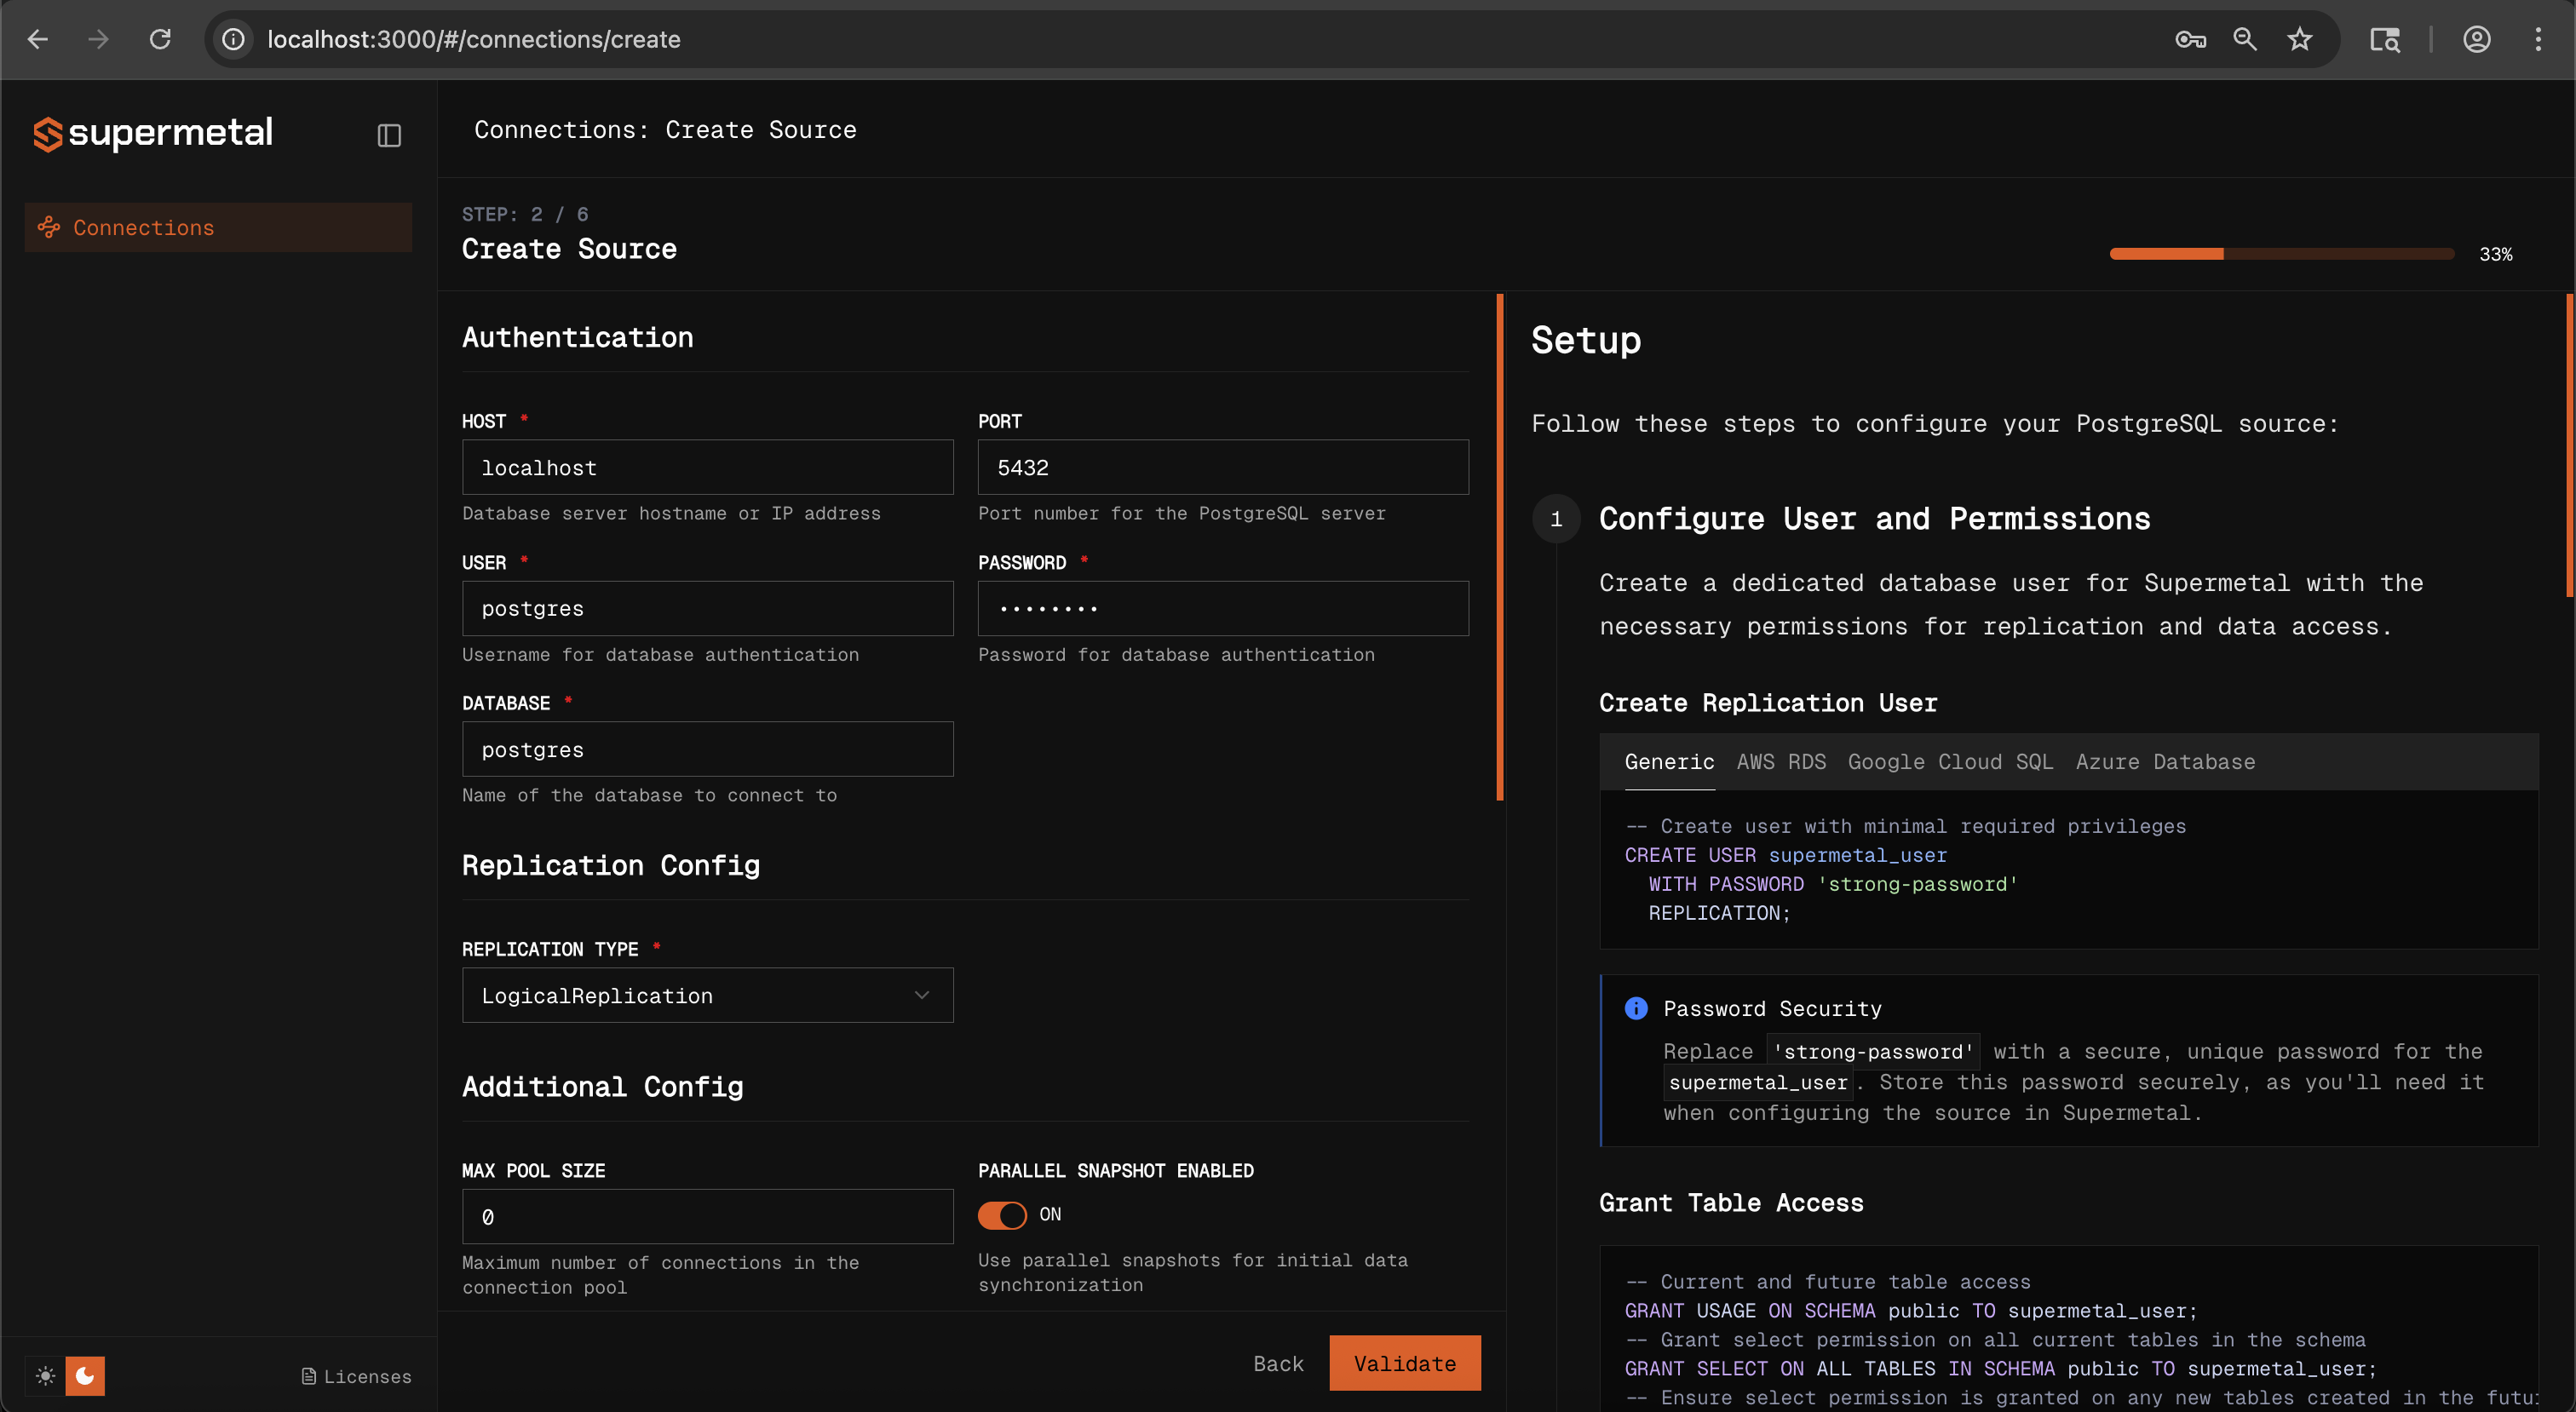Open the Replication Type dropdown
Image resolution: width=2576 pixels, height=1412 pixels.
point(707,995)
